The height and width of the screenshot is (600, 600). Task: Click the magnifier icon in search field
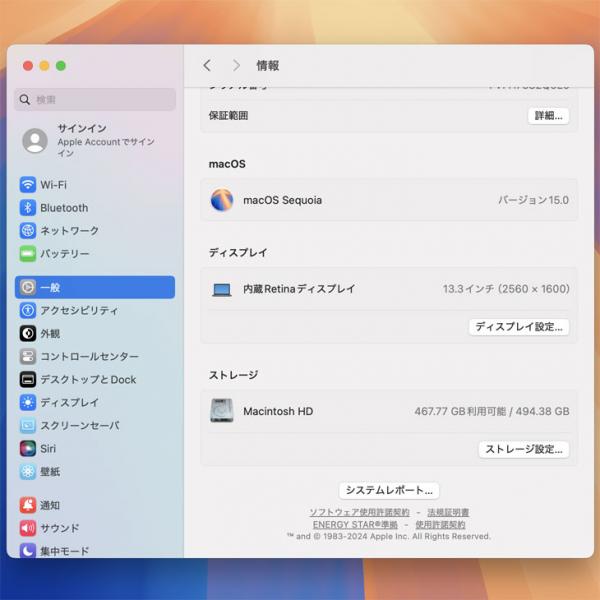[x=24, y=99]
